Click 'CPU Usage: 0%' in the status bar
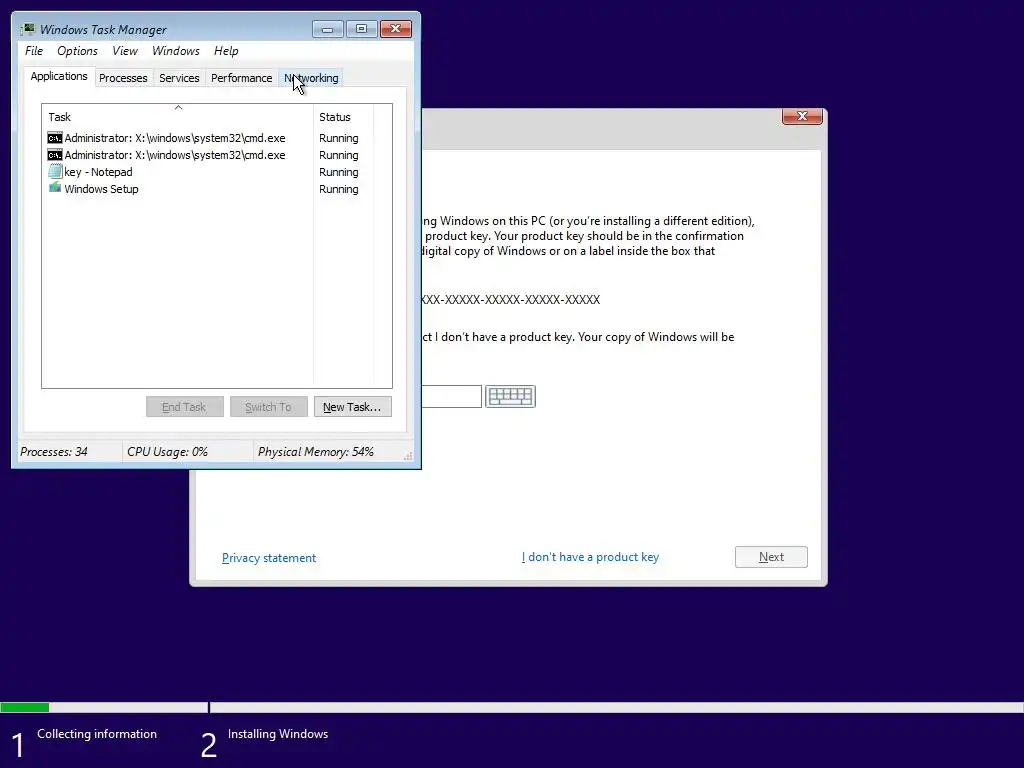Viewport: 1024px width, 768px height. coord(167,452)
